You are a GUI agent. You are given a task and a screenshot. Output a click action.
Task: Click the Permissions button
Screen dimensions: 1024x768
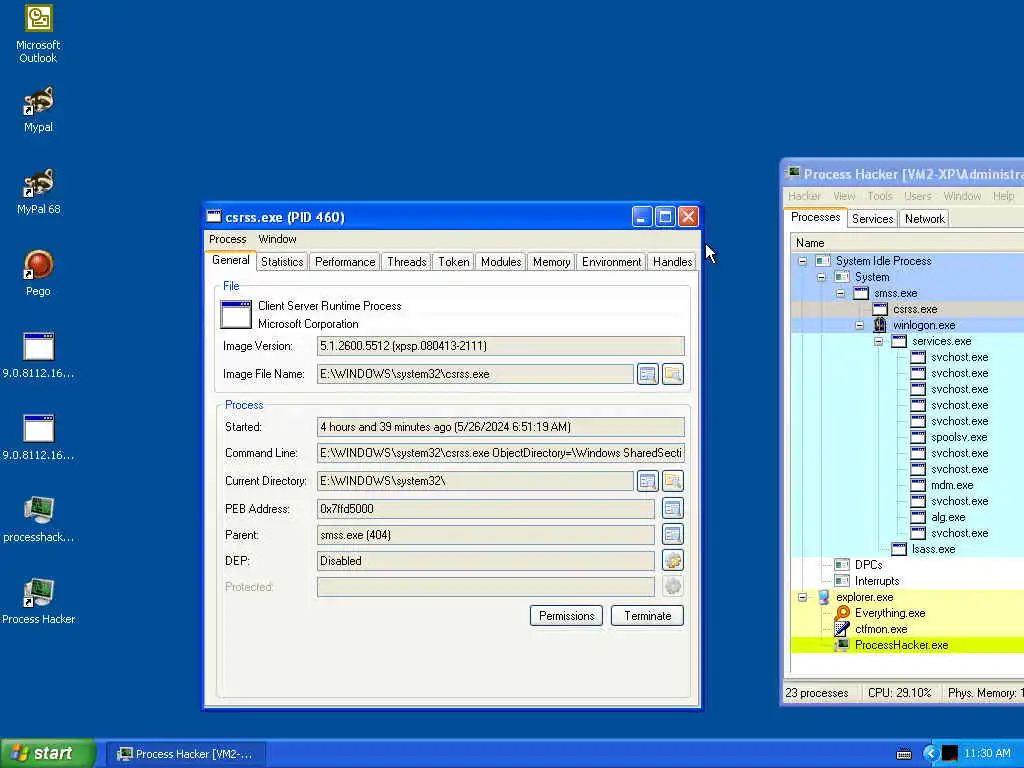click(566, 616)
